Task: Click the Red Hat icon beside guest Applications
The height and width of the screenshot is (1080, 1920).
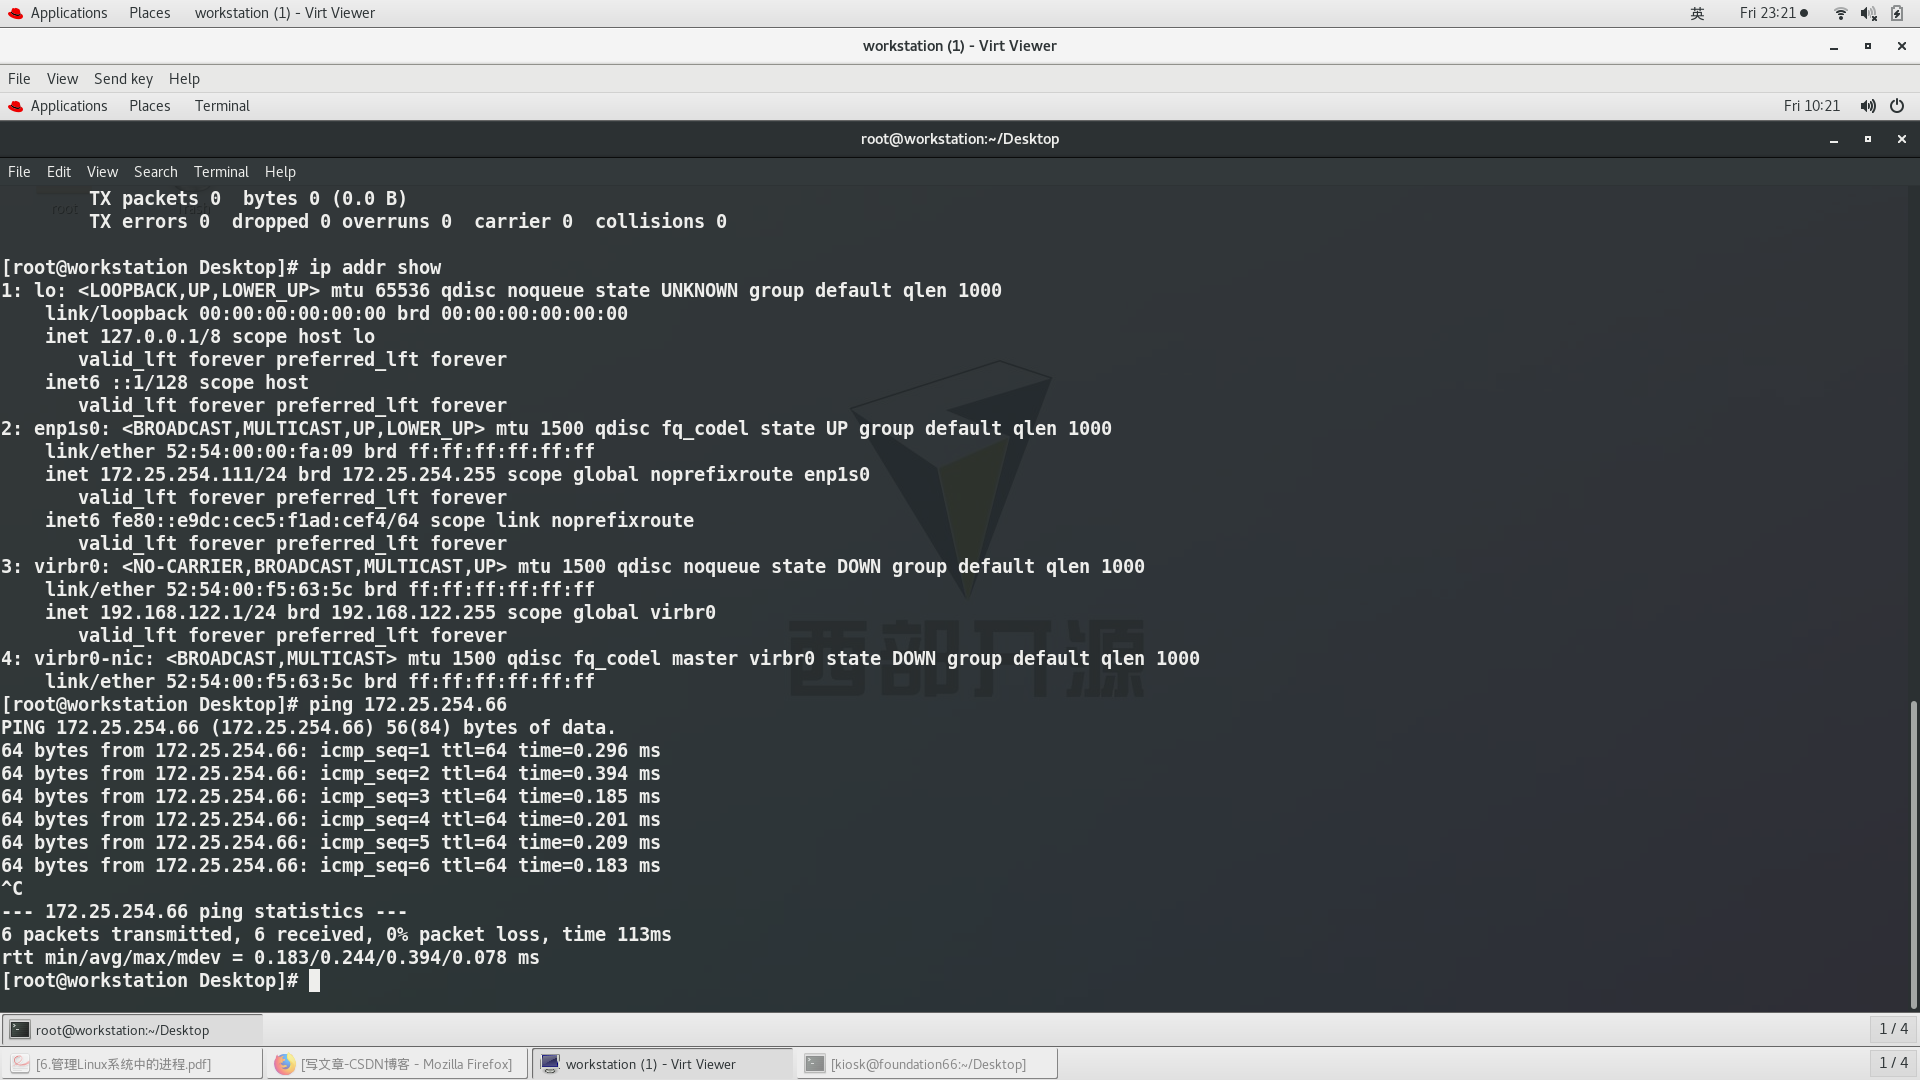Action: pyautogui.click(x=15, y=106)
